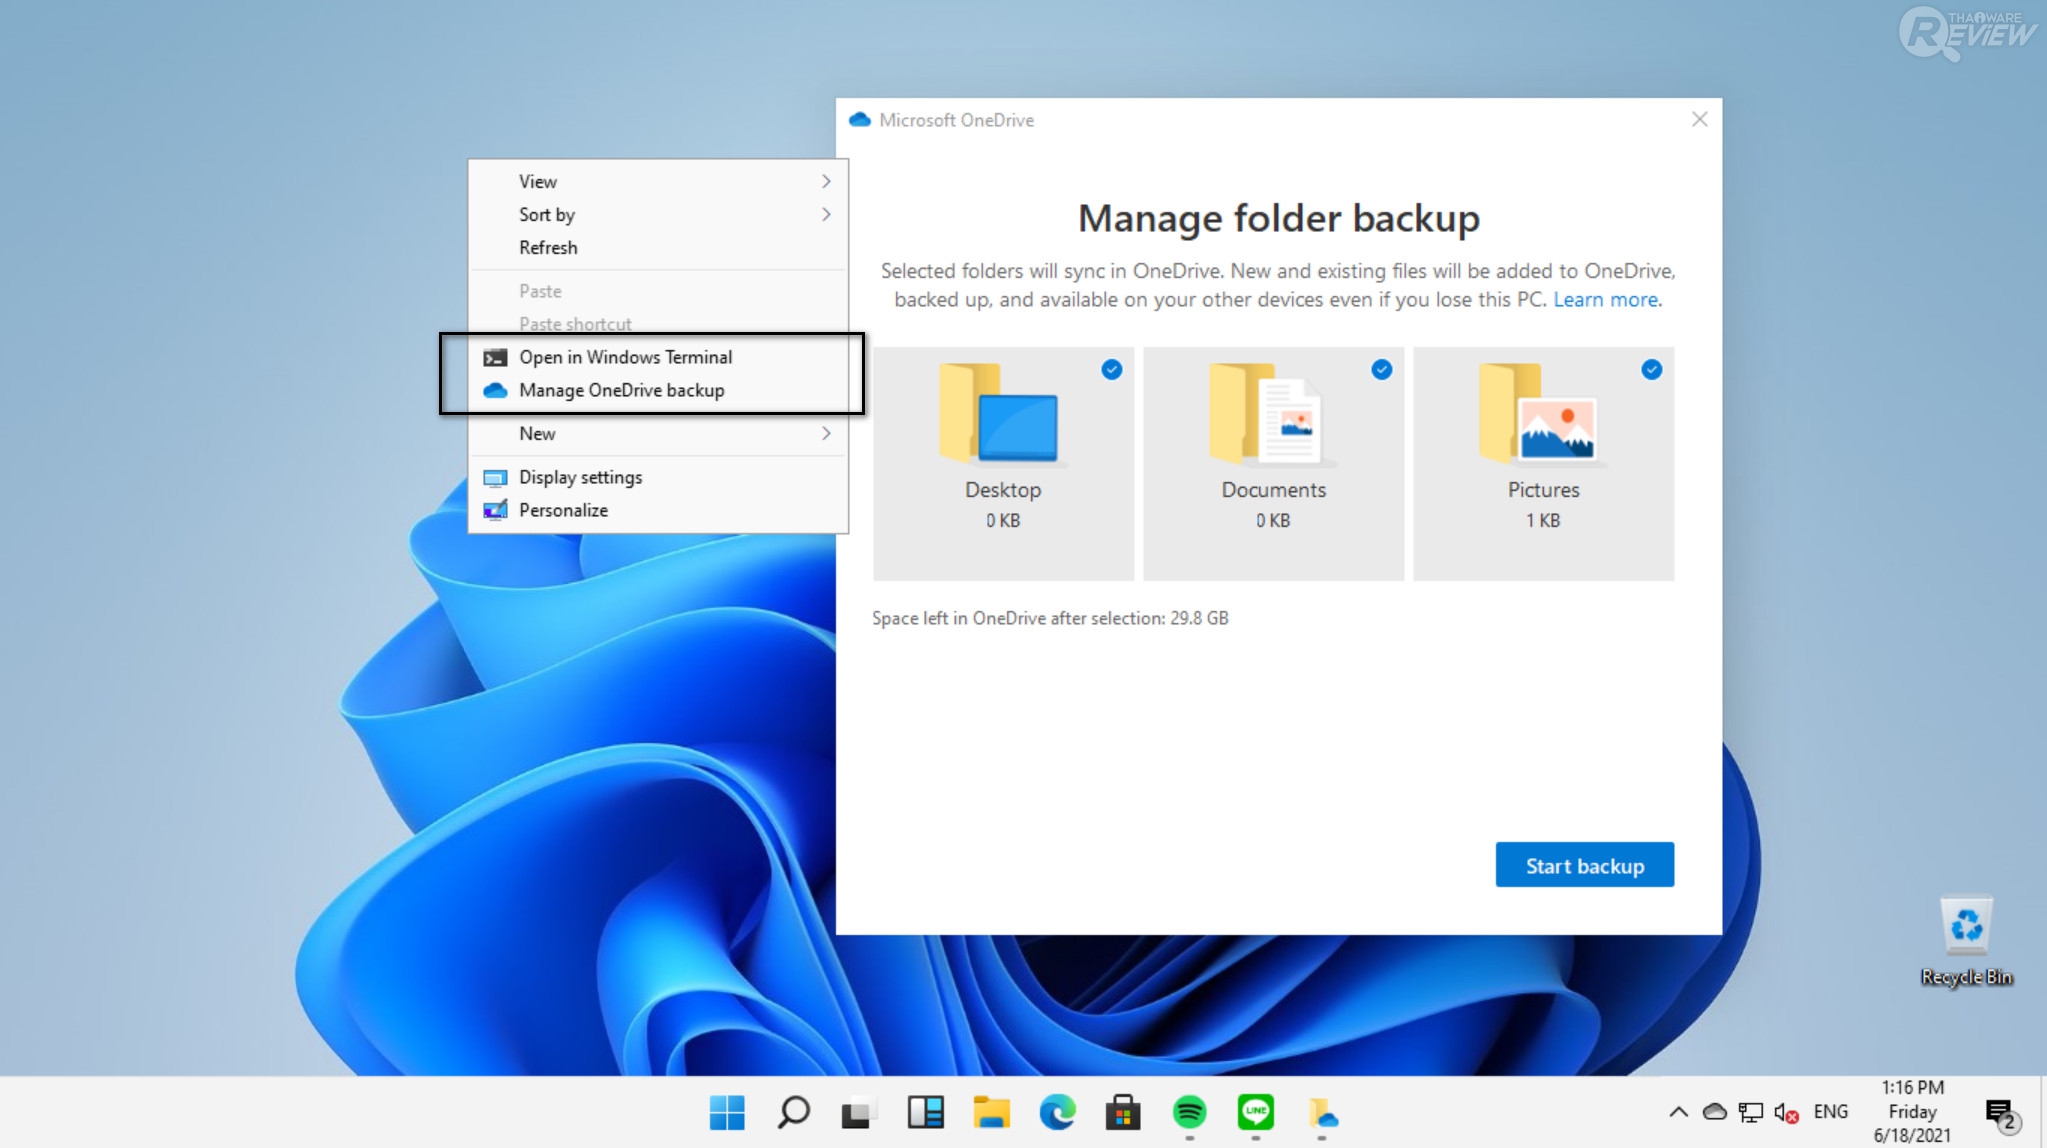This screenshot has height=1148, width=2047.
Task: Click the Start backup button
Action: pyautogui.click(x=1584, y=865)
